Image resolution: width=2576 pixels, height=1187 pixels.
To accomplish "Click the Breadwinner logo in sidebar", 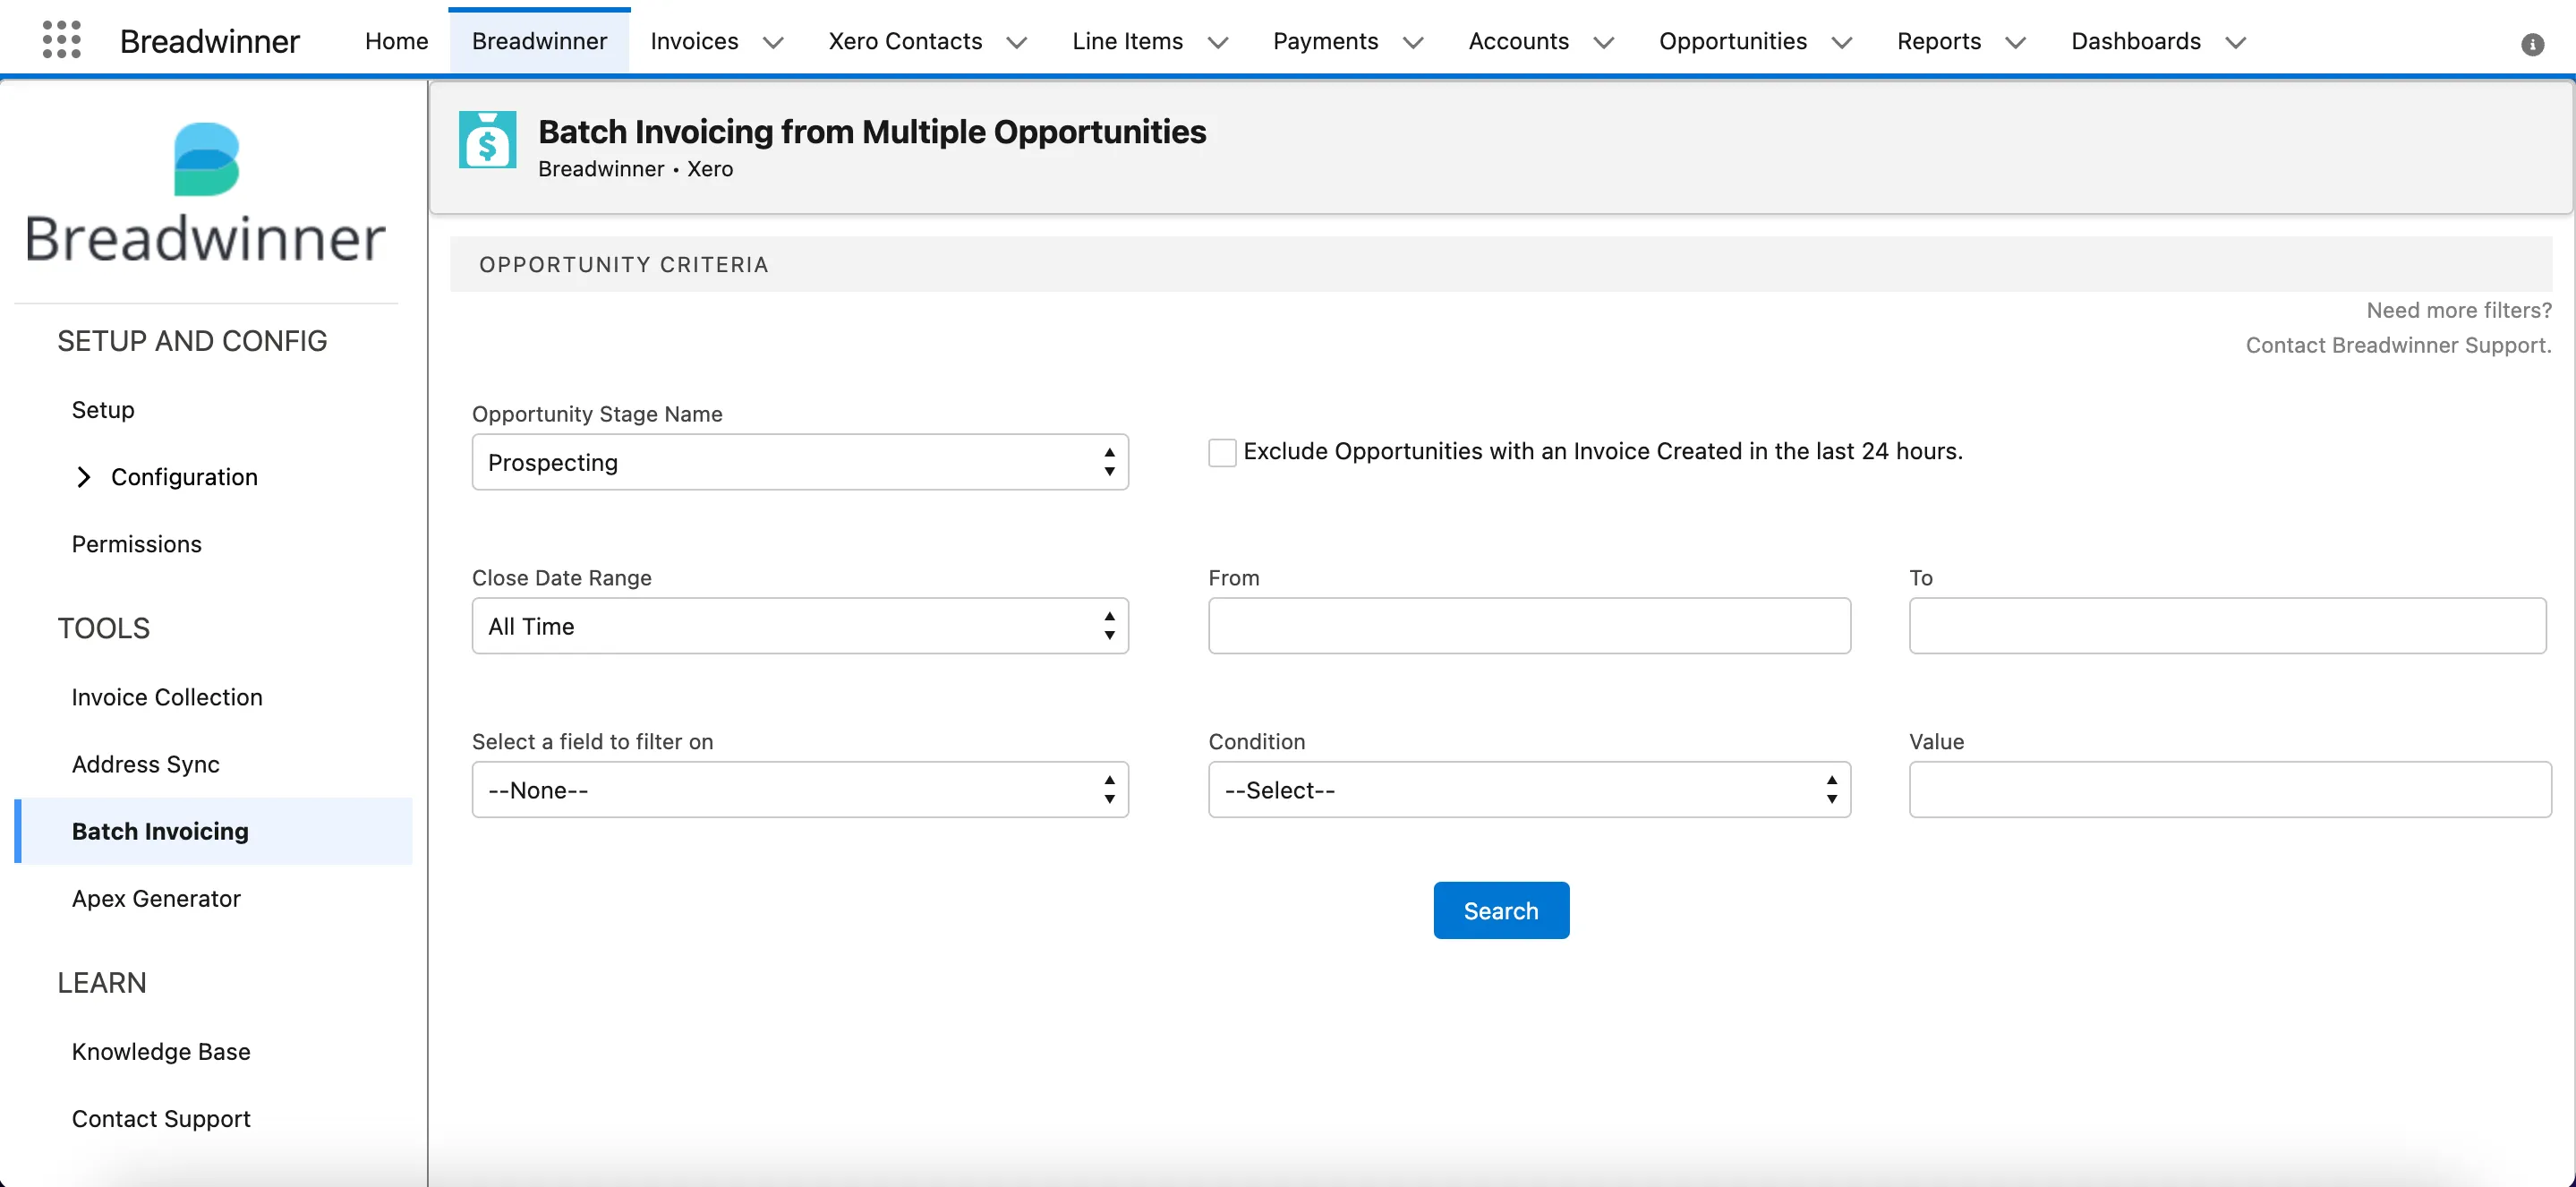I will point(206,194).
